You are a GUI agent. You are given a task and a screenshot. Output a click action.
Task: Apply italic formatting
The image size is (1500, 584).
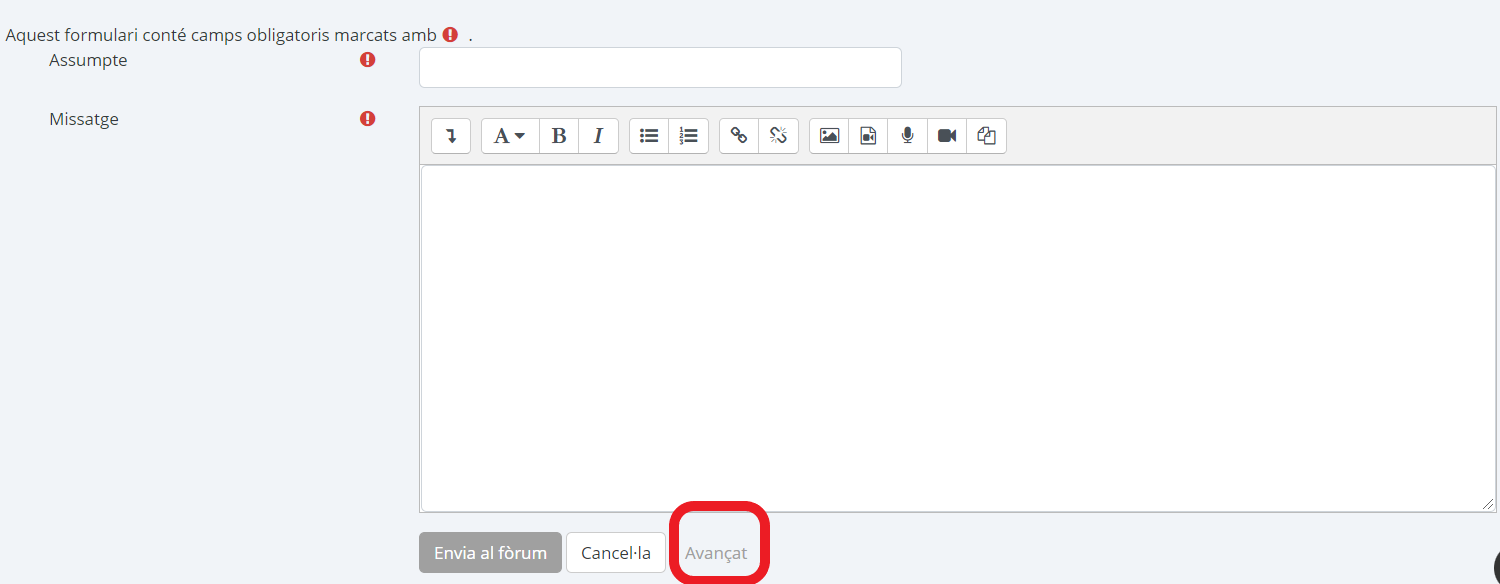598,136
